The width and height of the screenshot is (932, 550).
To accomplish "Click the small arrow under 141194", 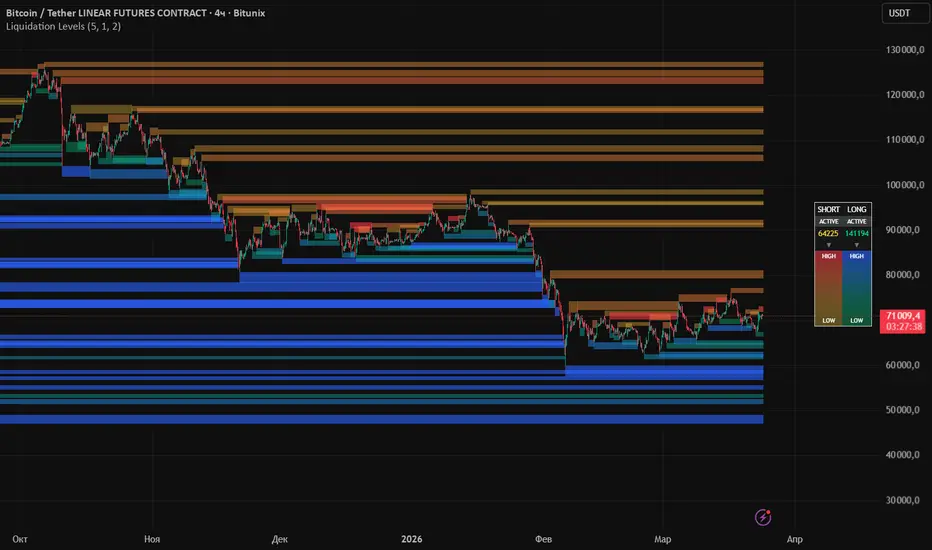I will [857, 245].
